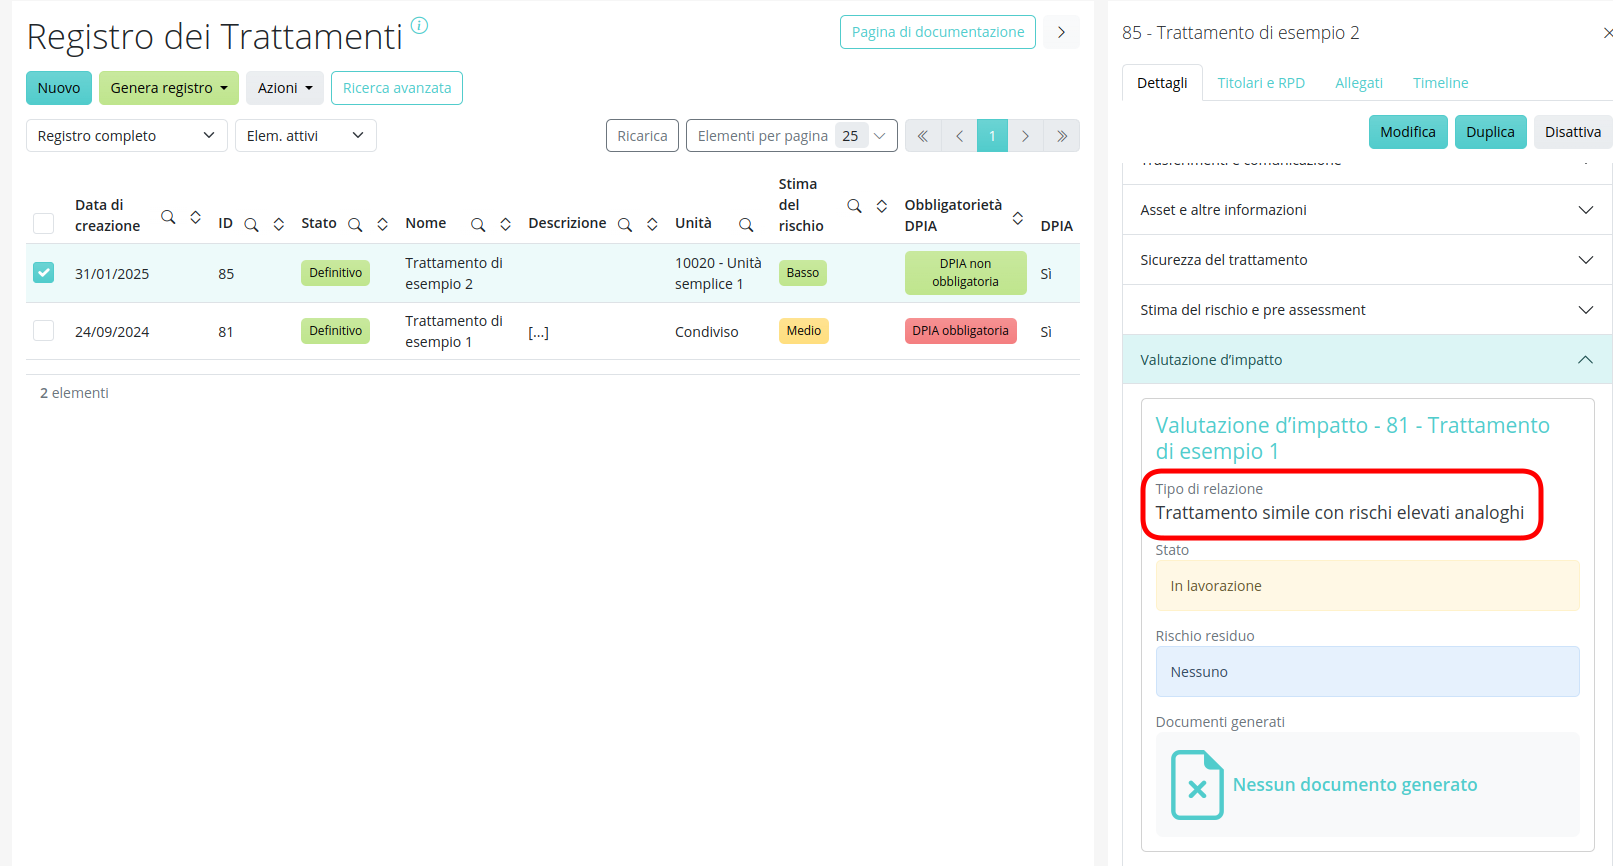Close the Trattamento di esempio 2 panel
The image size is (1613, 866).
pyautogui.click(x=1607, y=33)
